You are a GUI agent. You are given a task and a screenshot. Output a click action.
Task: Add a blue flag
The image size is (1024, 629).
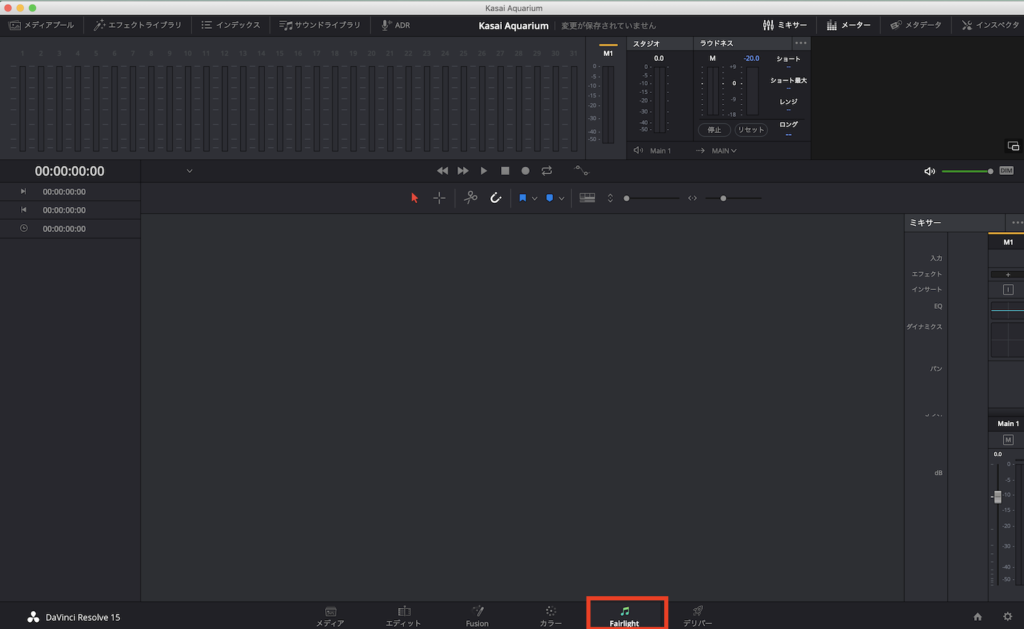[x=522, y=198]
